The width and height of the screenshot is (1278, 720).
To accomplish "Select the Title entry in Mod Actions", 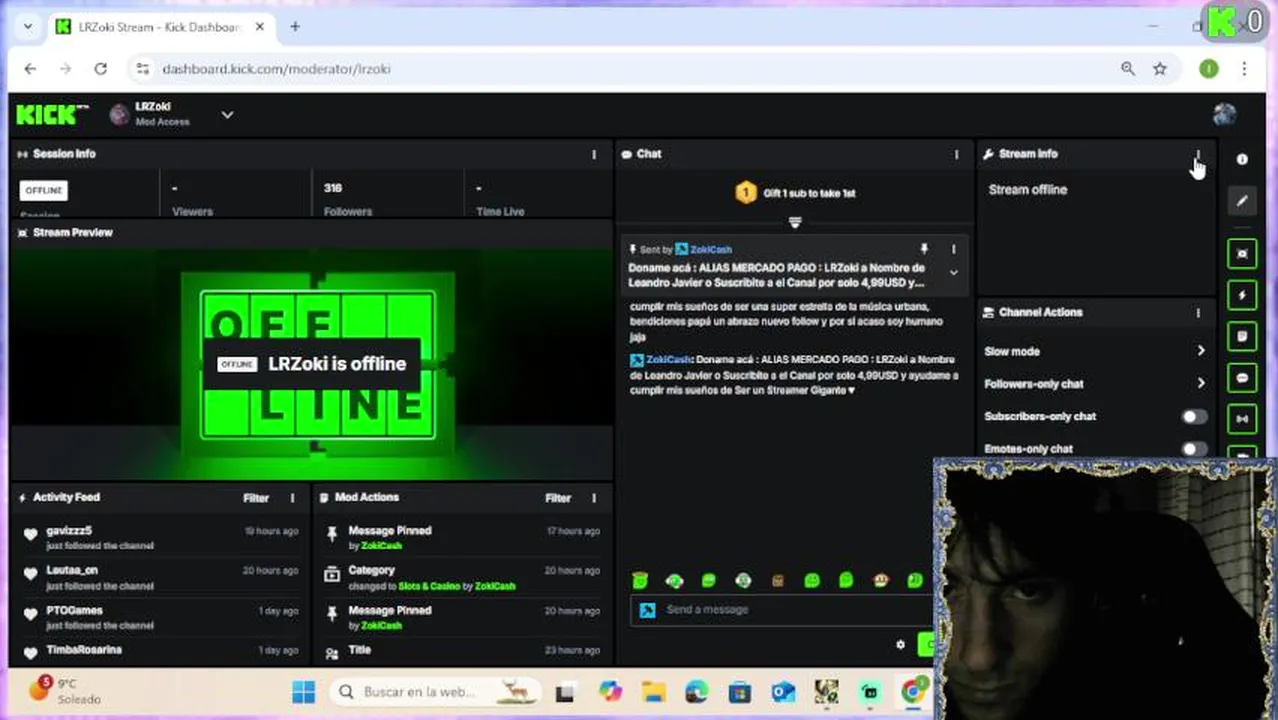I will pos(461,652).
